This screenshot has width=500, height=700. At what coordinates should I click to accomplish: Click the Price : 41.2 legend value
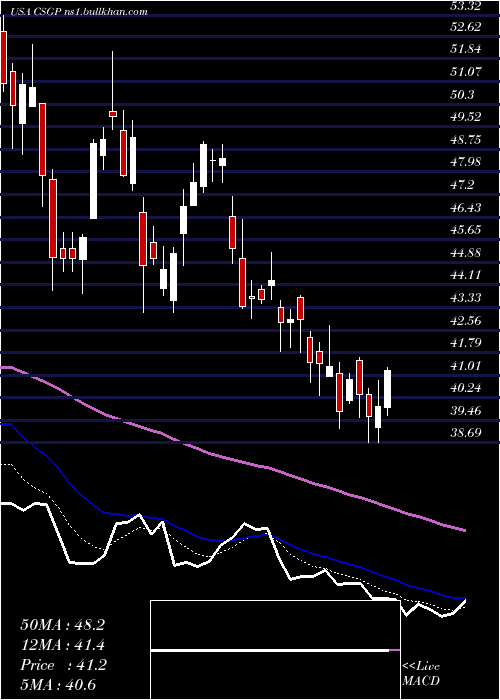63,665
